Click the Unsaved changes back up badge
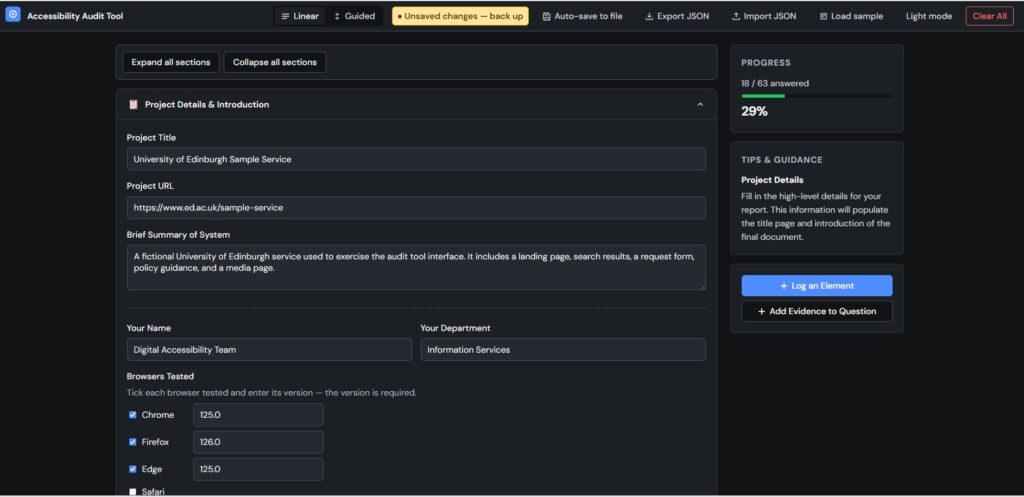Image resolution: width=1024 pixels, height=497 pixels. point(460,16)
